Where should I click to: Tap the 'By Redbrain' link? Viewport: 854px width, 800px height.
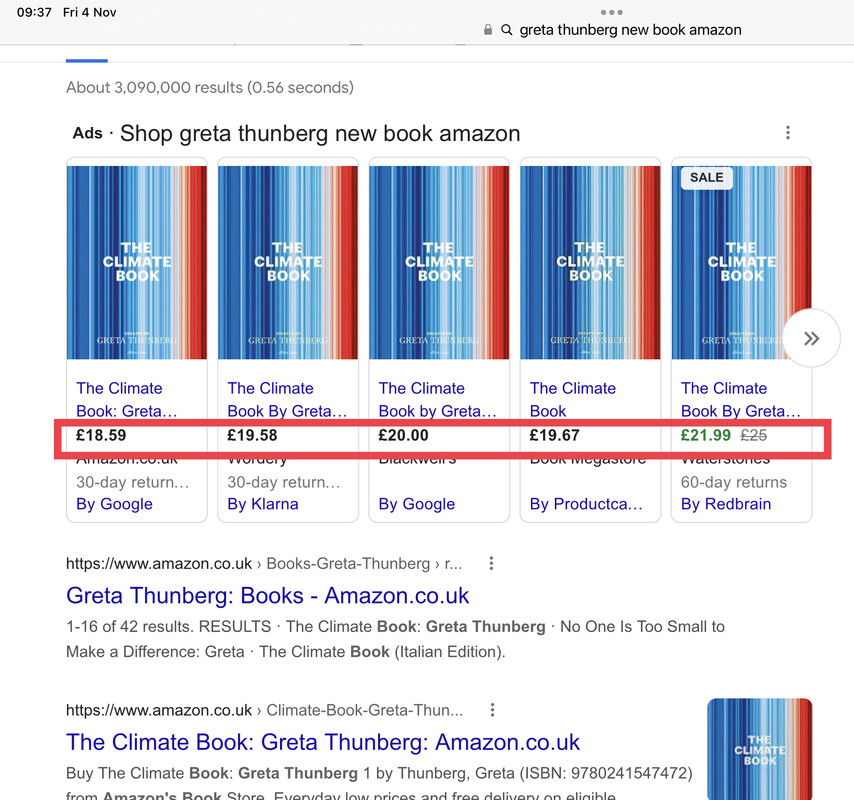coord(726,504)
